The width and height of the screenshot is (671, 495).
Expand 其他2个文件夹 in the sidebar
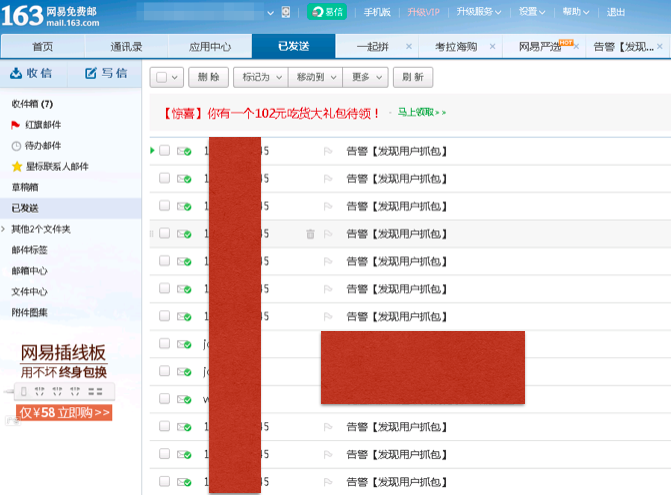point(40,229)
